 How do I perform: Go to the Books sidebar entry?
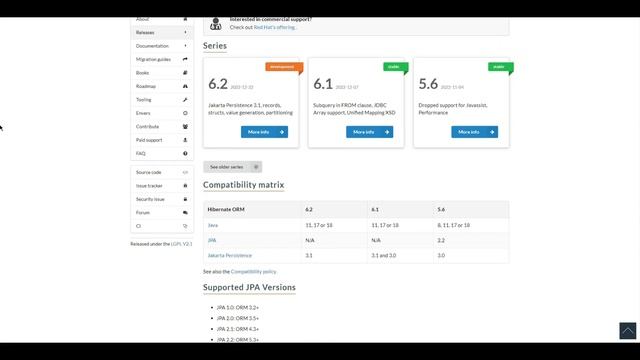point(162,73)
